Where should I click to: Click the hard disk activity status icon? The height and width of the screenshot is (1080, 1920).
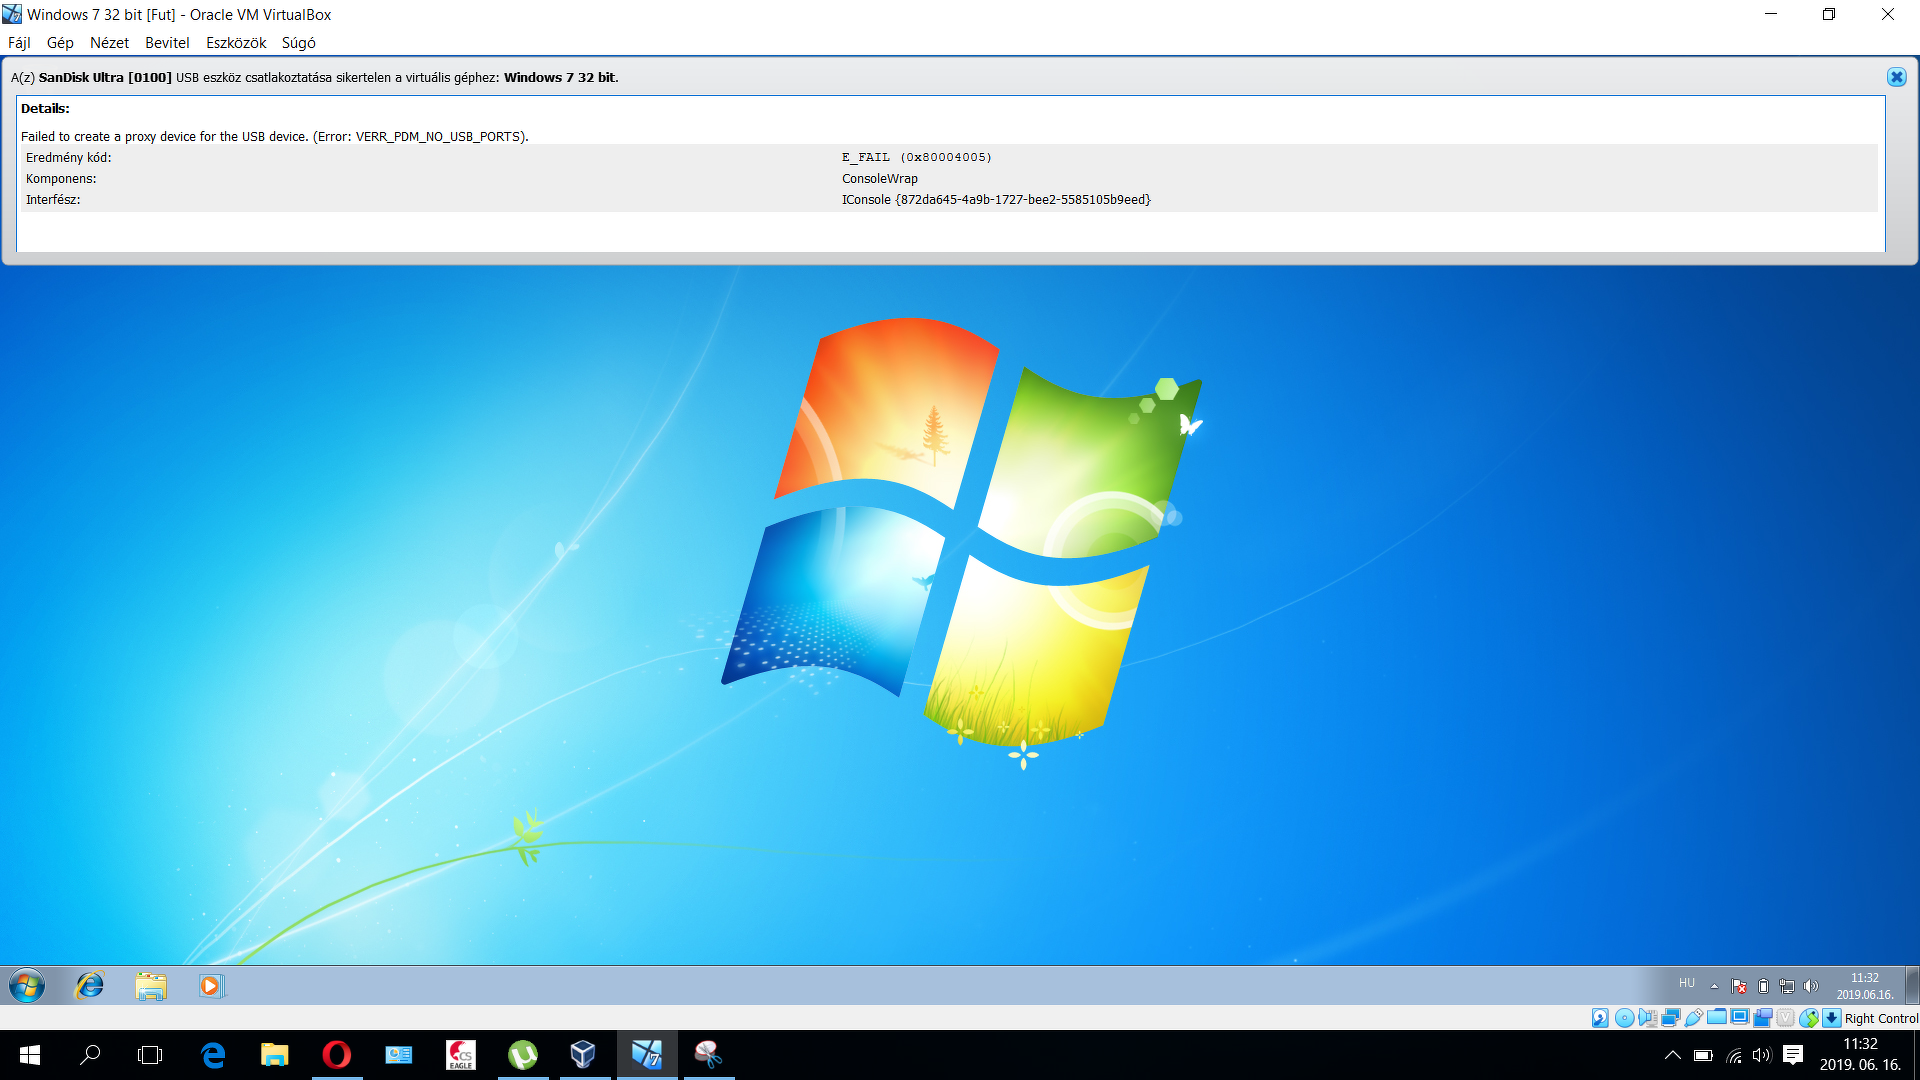point(1600,1018)
